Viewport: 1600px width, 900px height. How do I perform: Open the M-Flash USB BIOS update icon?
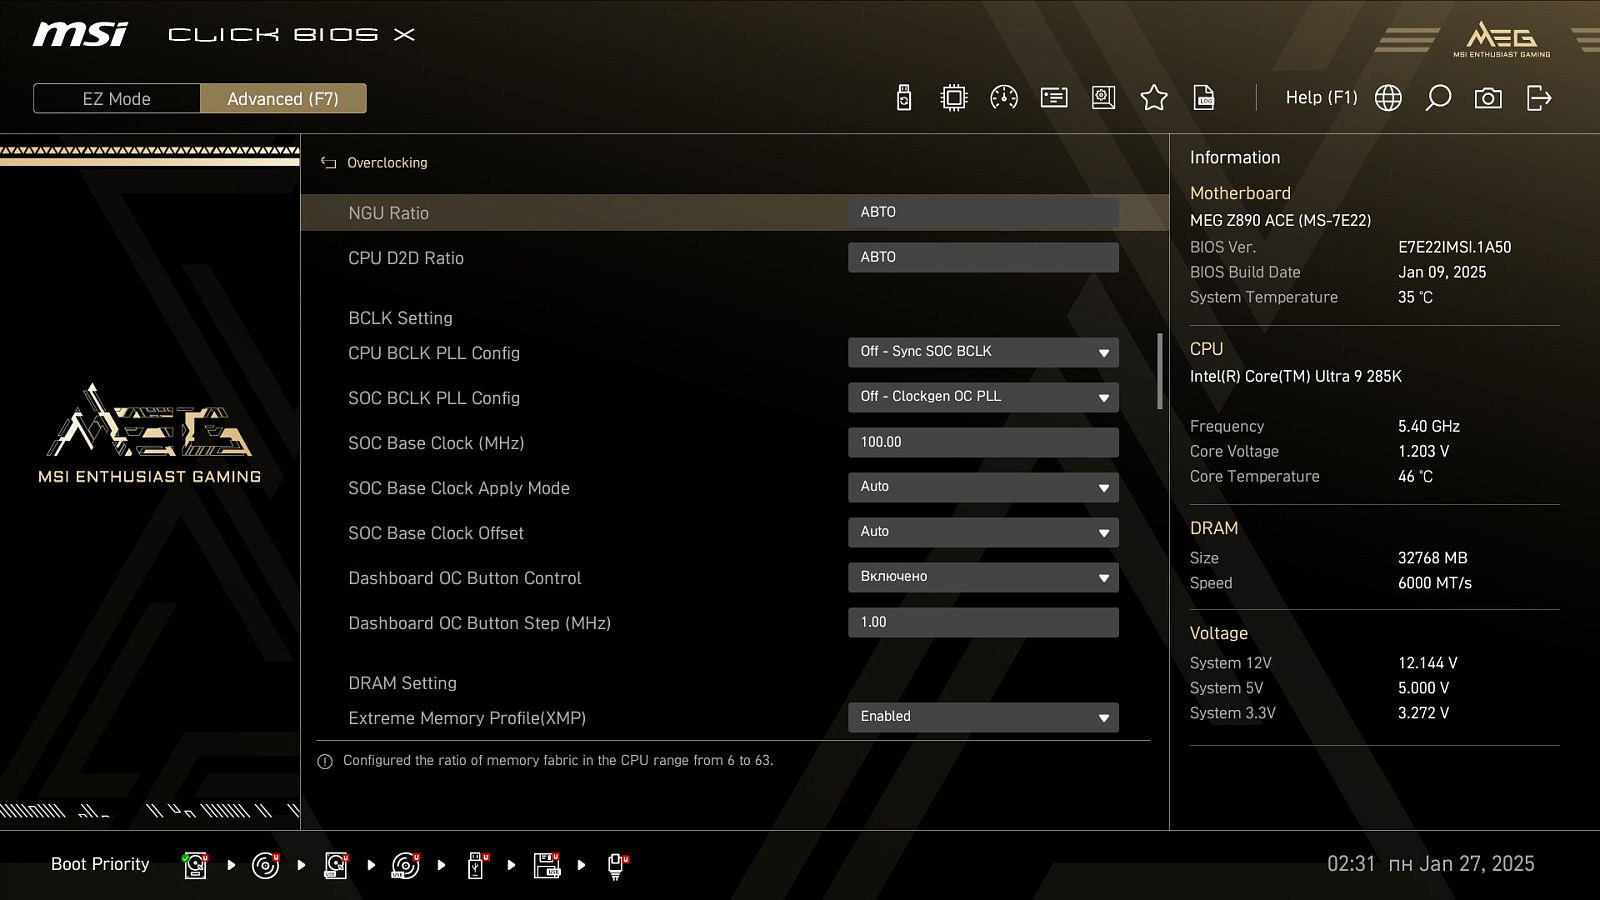click(x=904, y=98)
